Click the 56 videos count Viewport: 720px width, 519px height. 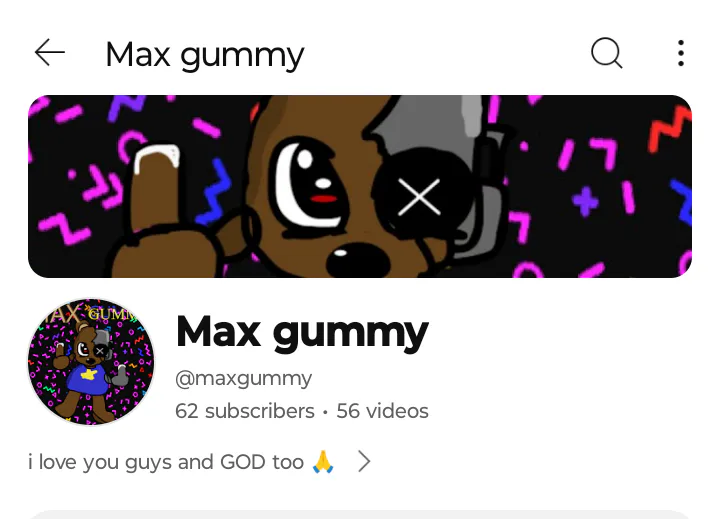[x=382, y=411]
